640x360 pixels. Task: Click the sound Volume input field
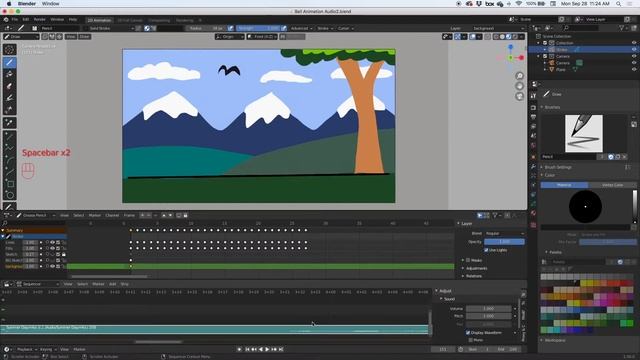click(x=488, y=309)
